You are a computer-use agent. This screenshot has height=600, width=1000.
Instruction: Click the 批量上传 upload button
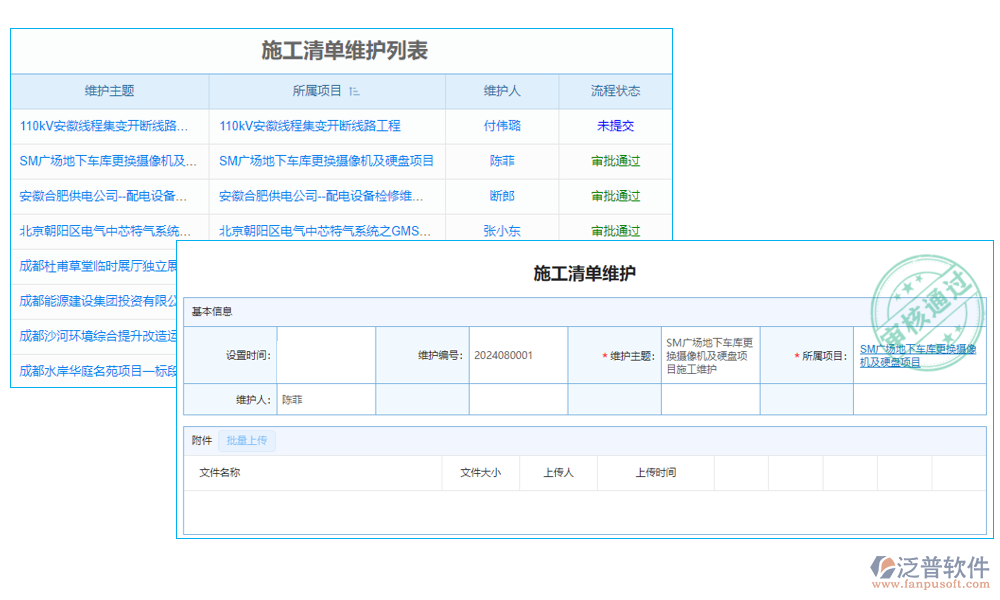click(x=246, y=440)
